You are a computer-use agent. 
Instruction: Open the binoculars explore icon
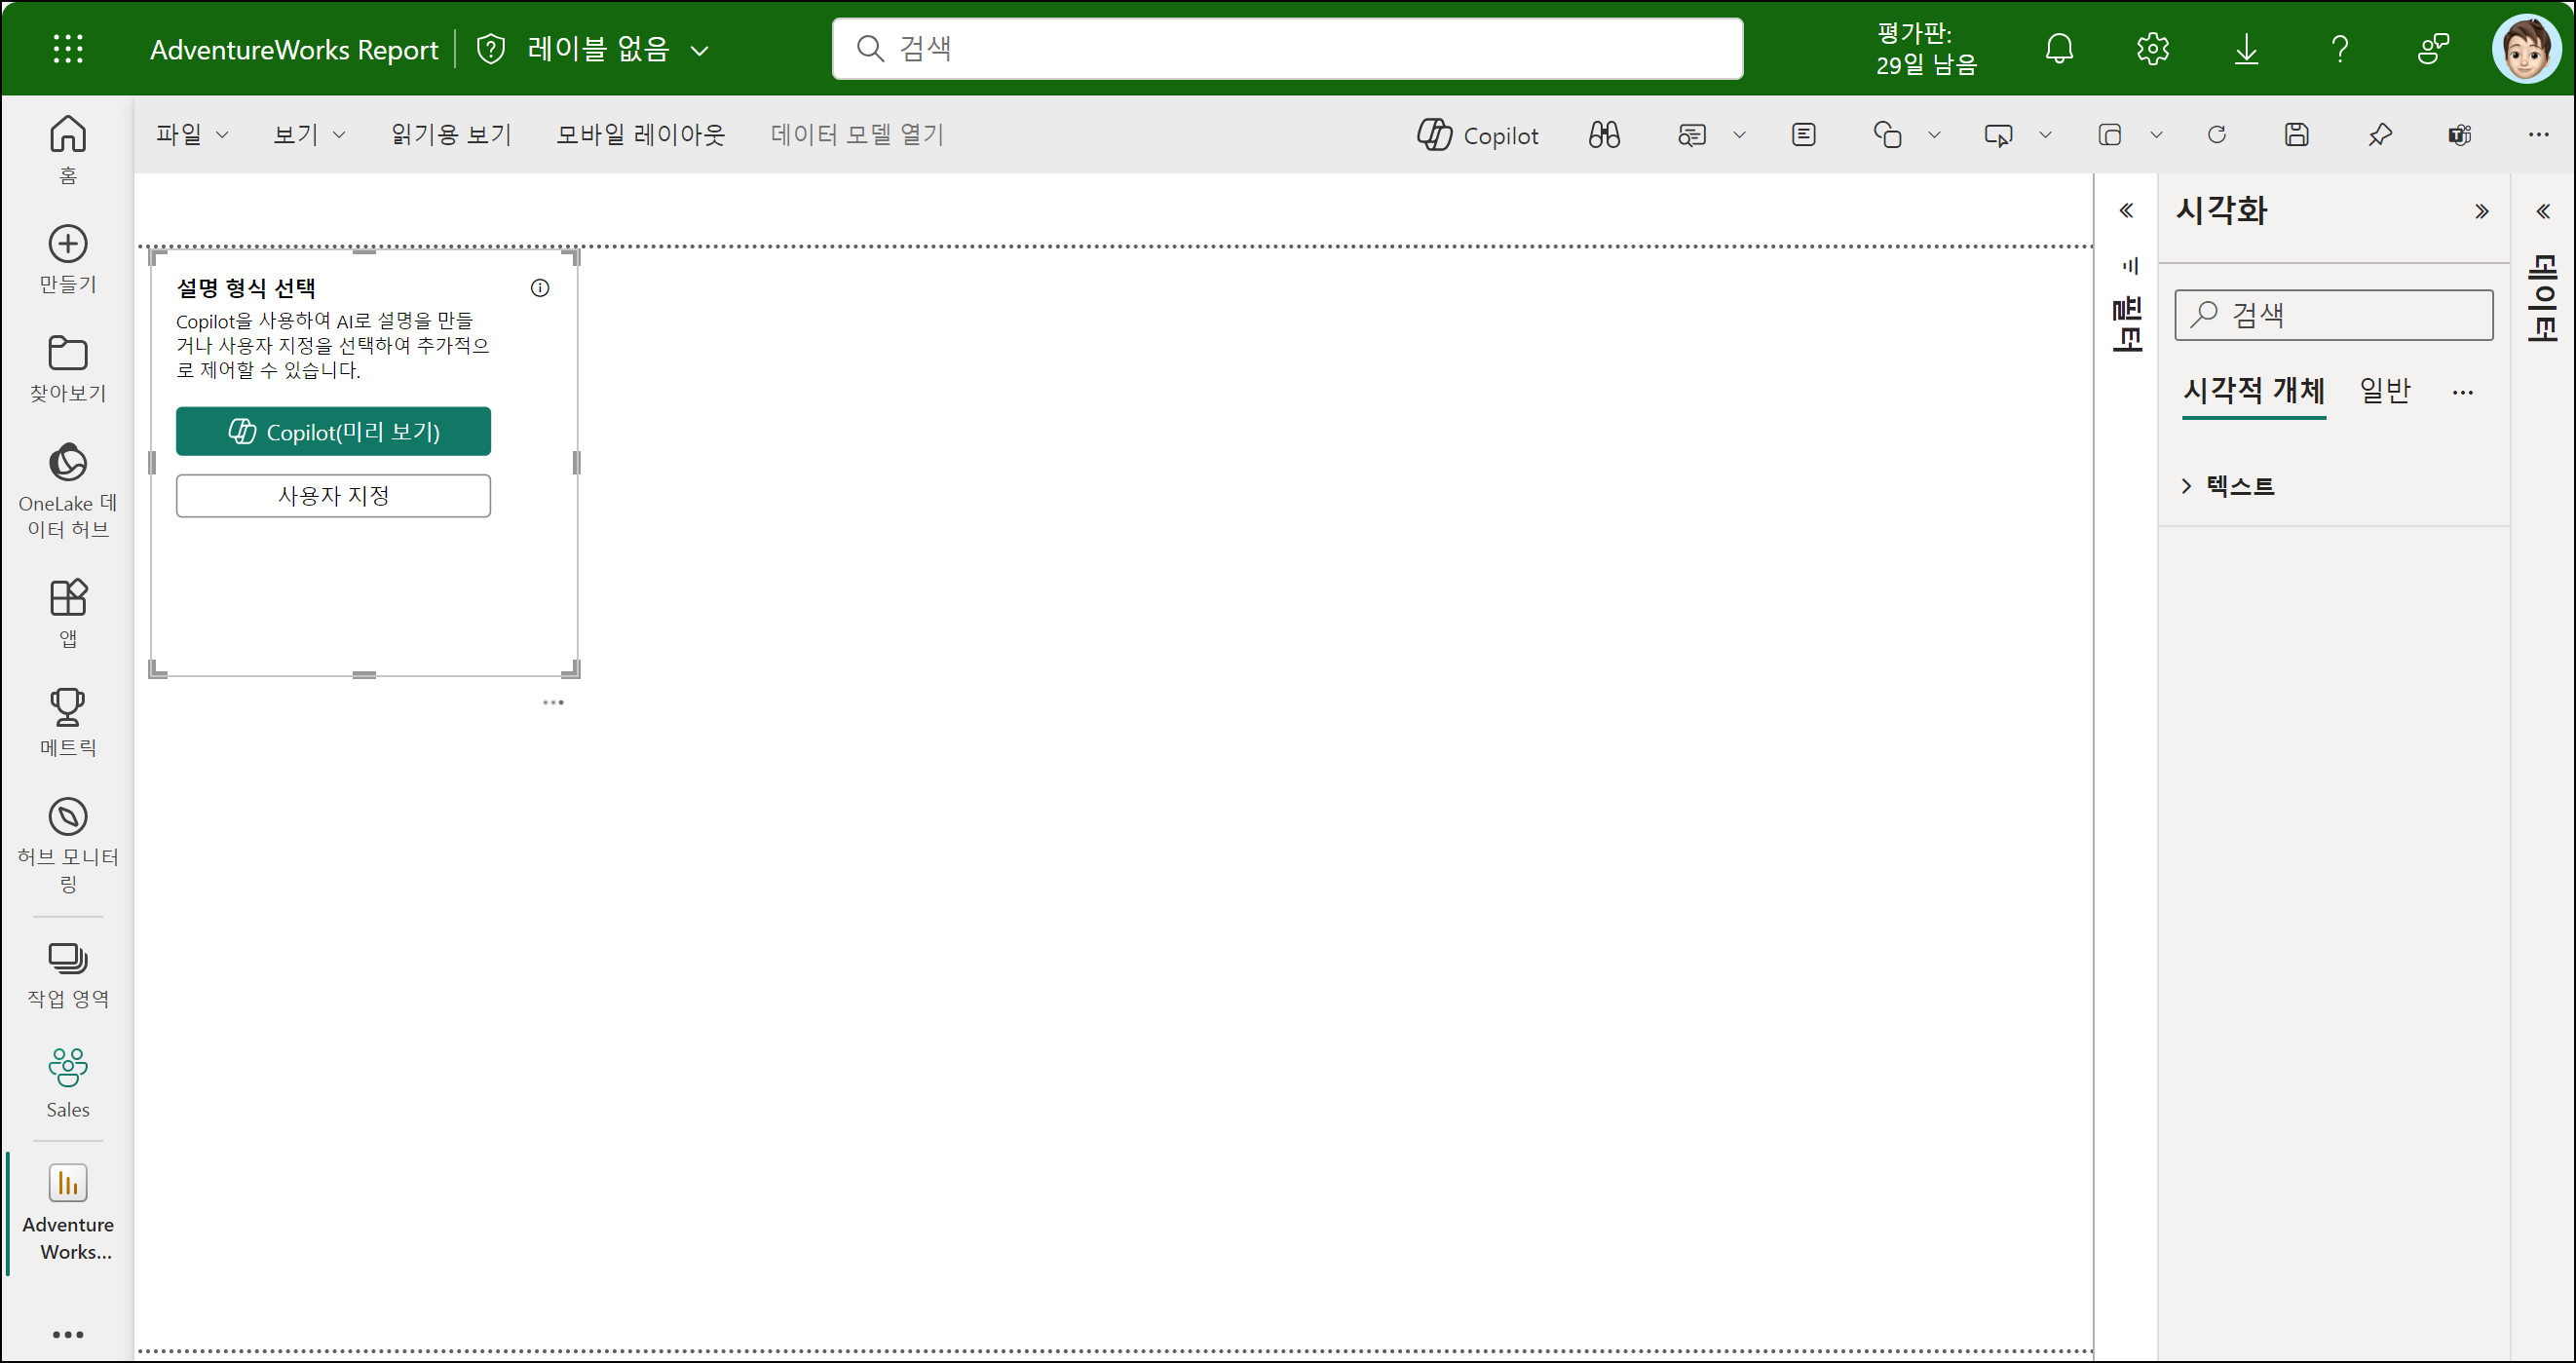pyautogui.click(x=1604, y=135)
